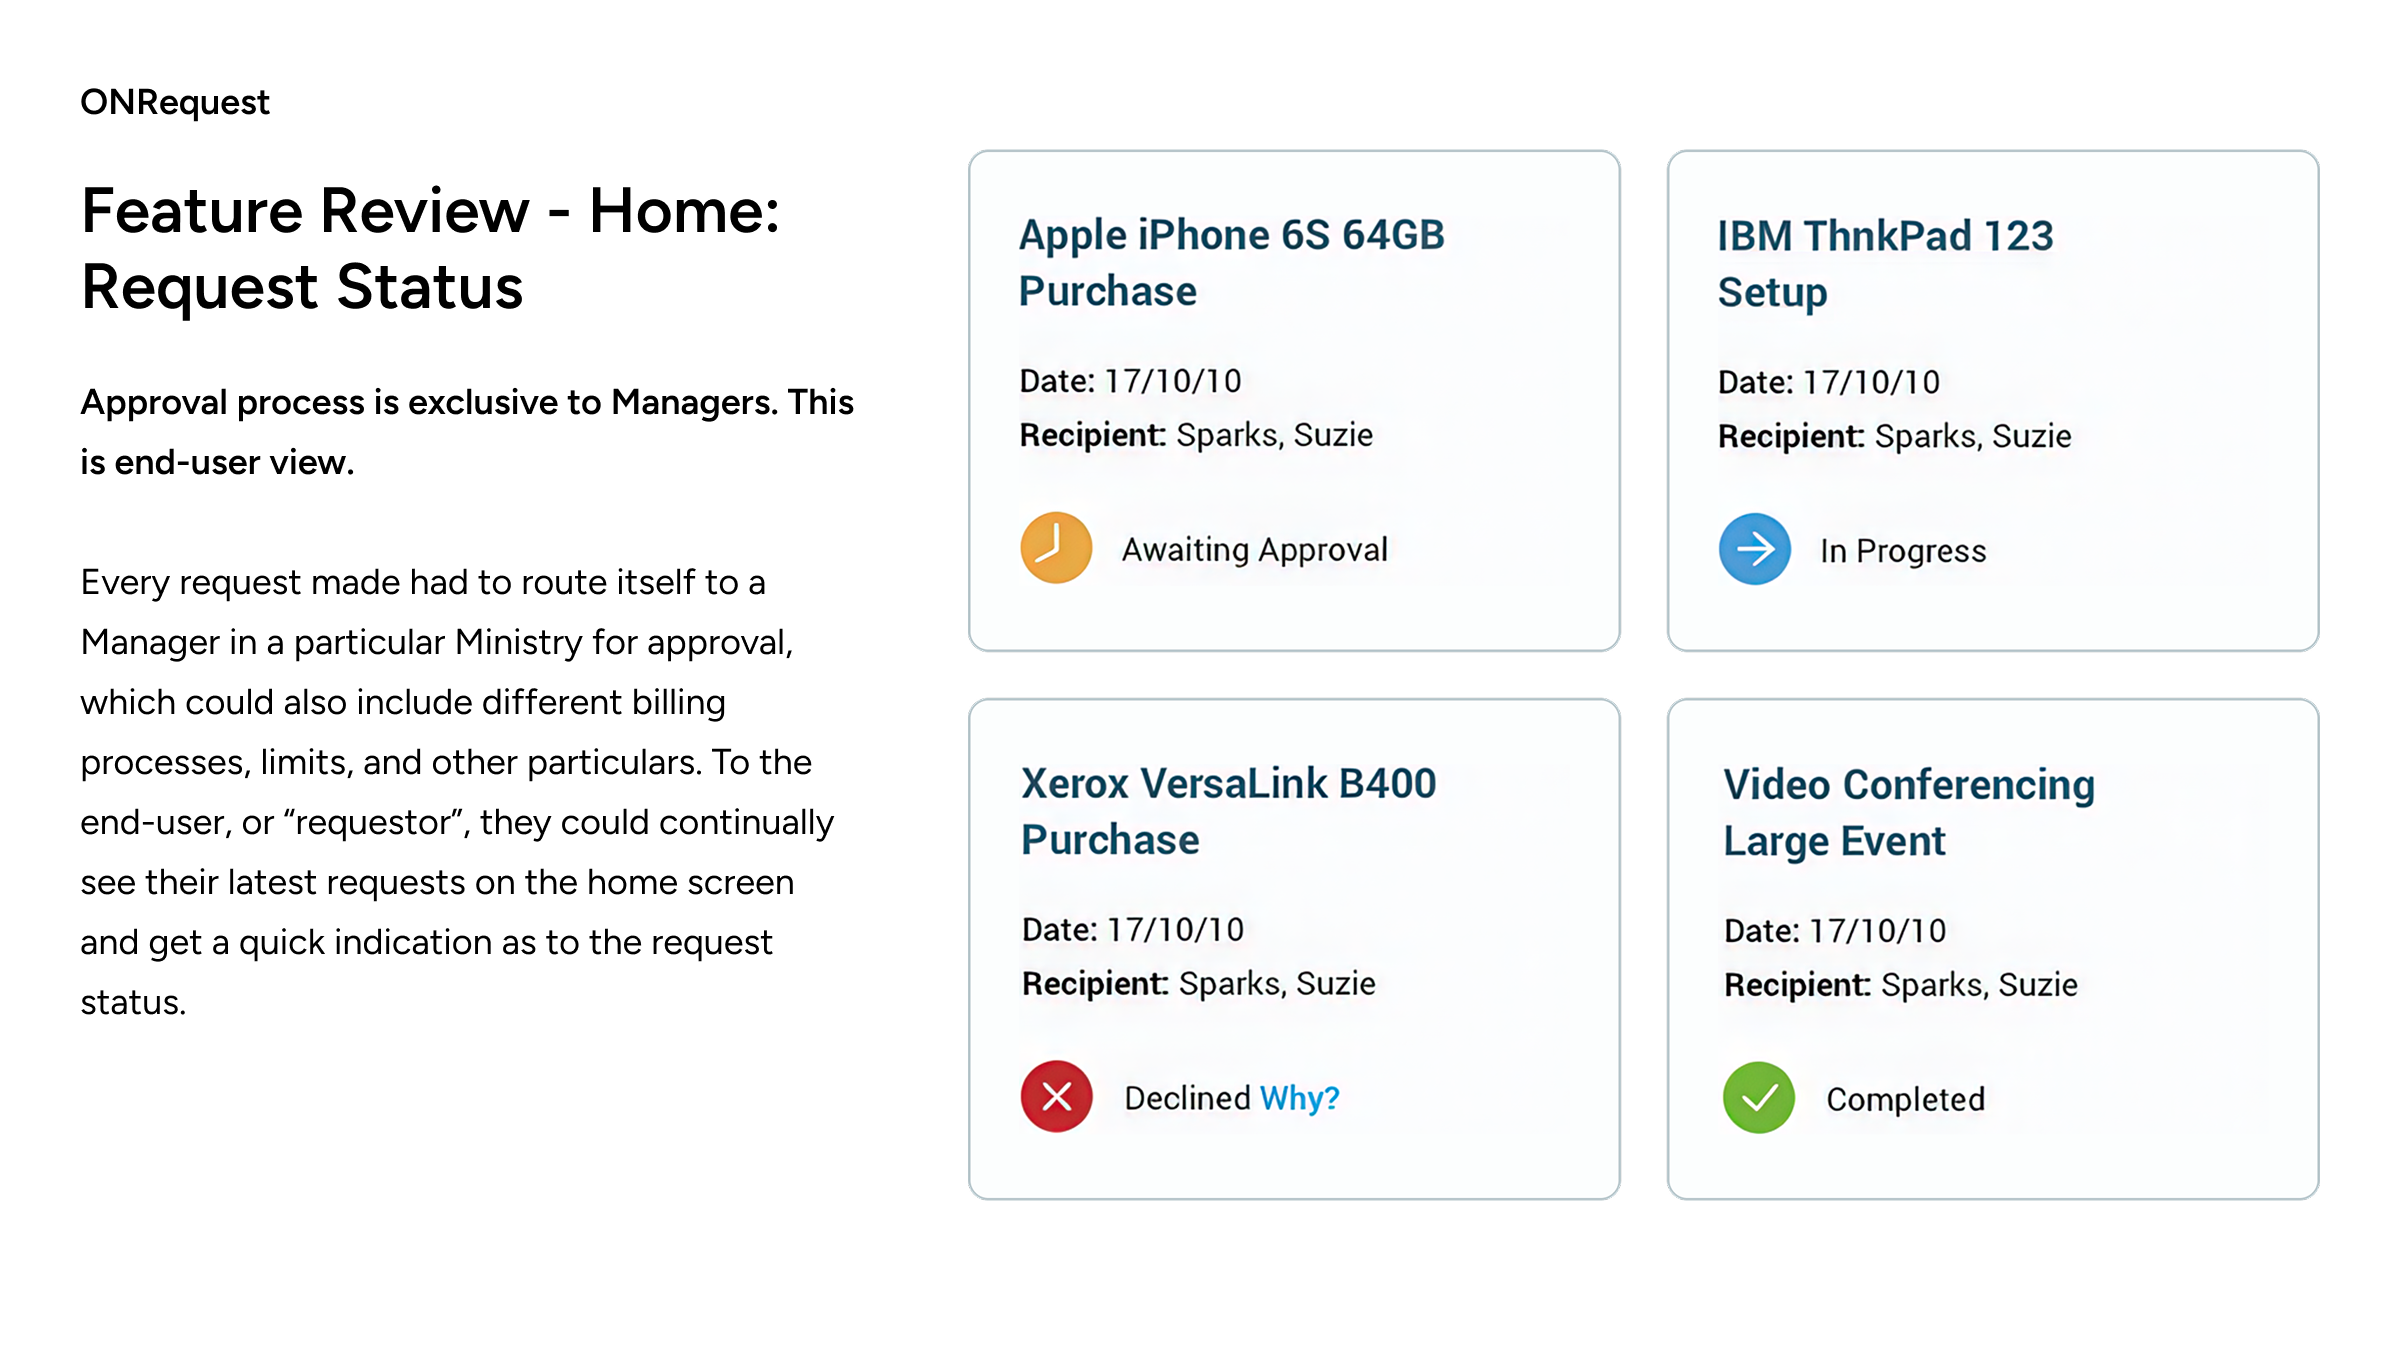Open the Apple iPhone 6S 64GB Purchase title
The width and height of the screenshot is (2400, 1350).
1231,263
